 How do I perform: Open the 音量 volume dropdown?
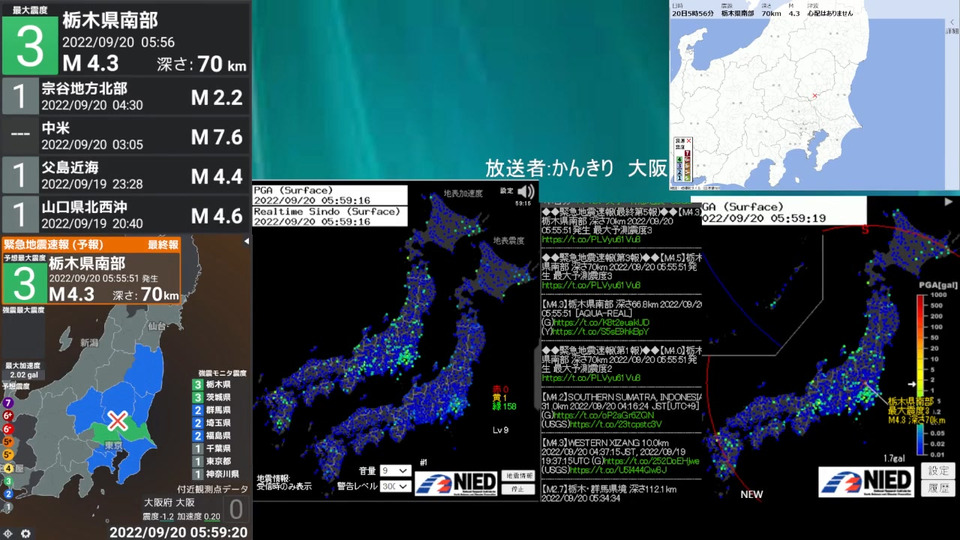[396, 470]
